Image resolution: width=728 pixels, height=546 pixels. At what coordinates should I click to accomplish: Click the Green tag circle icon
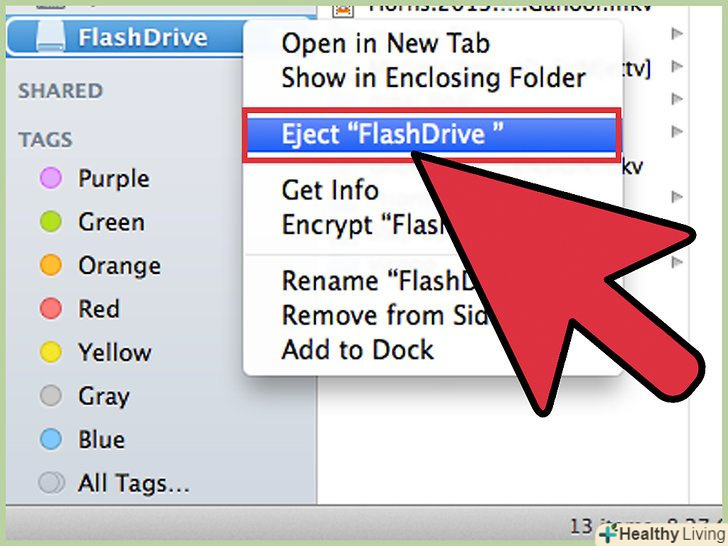click(x=51, y=221)
